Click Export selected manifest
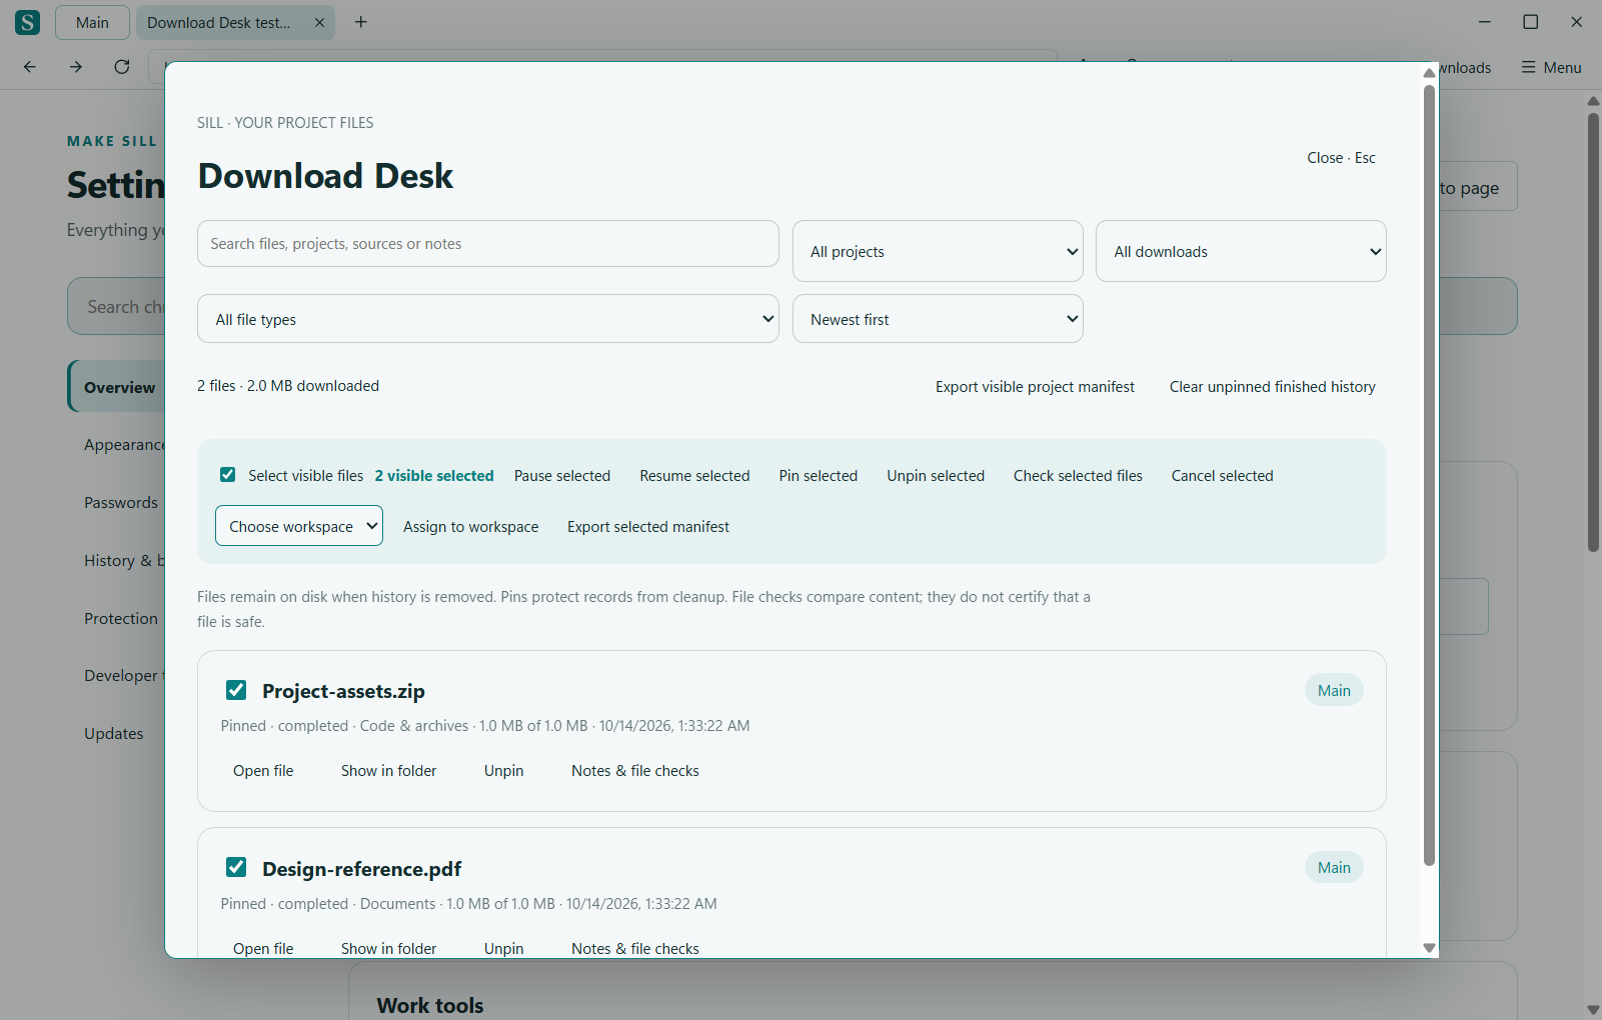 [x=648, y=527]
